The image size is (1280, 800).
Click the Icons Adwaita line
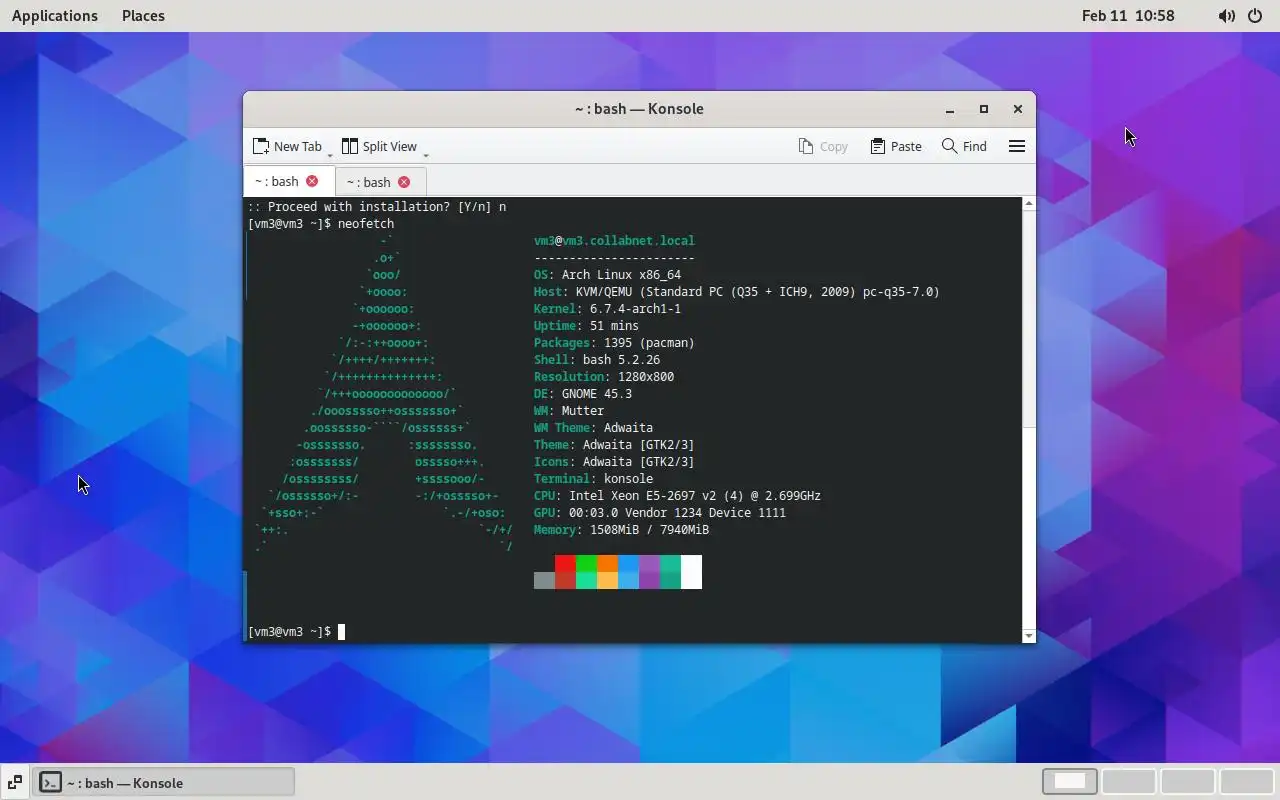pos(614,462)
